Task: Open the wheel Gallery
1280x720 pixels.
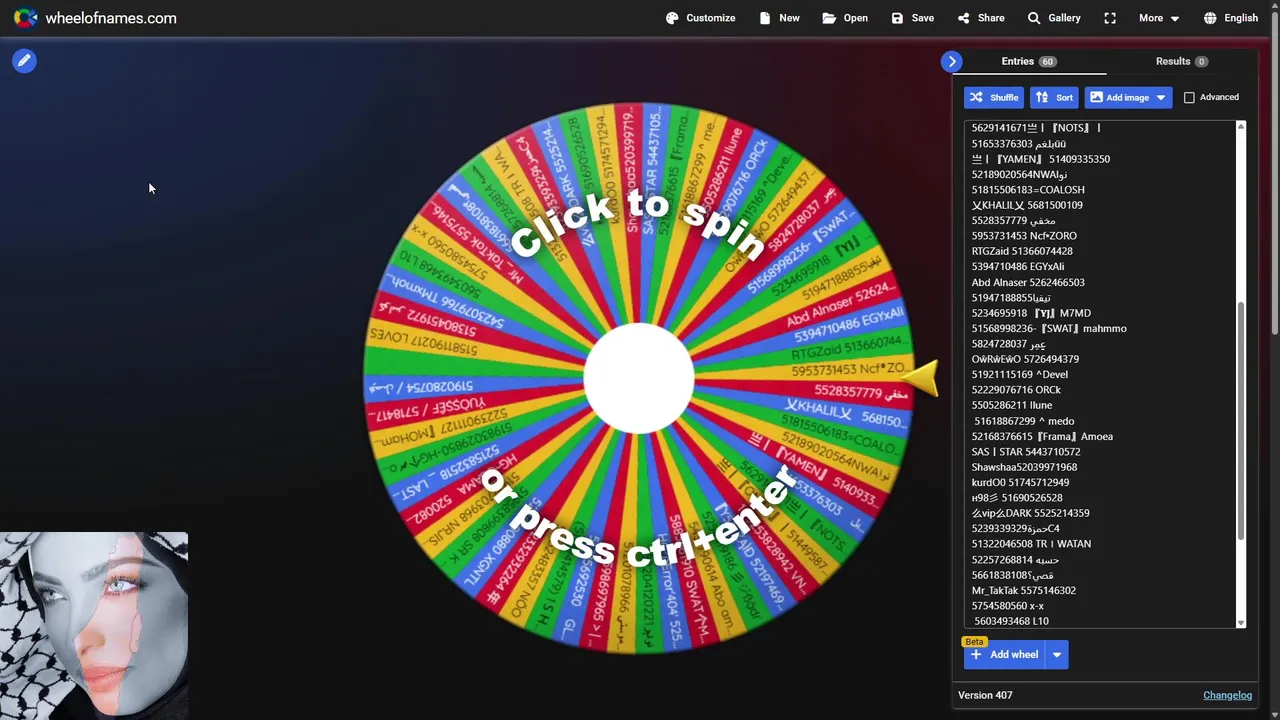Action: pos(1054,18)
